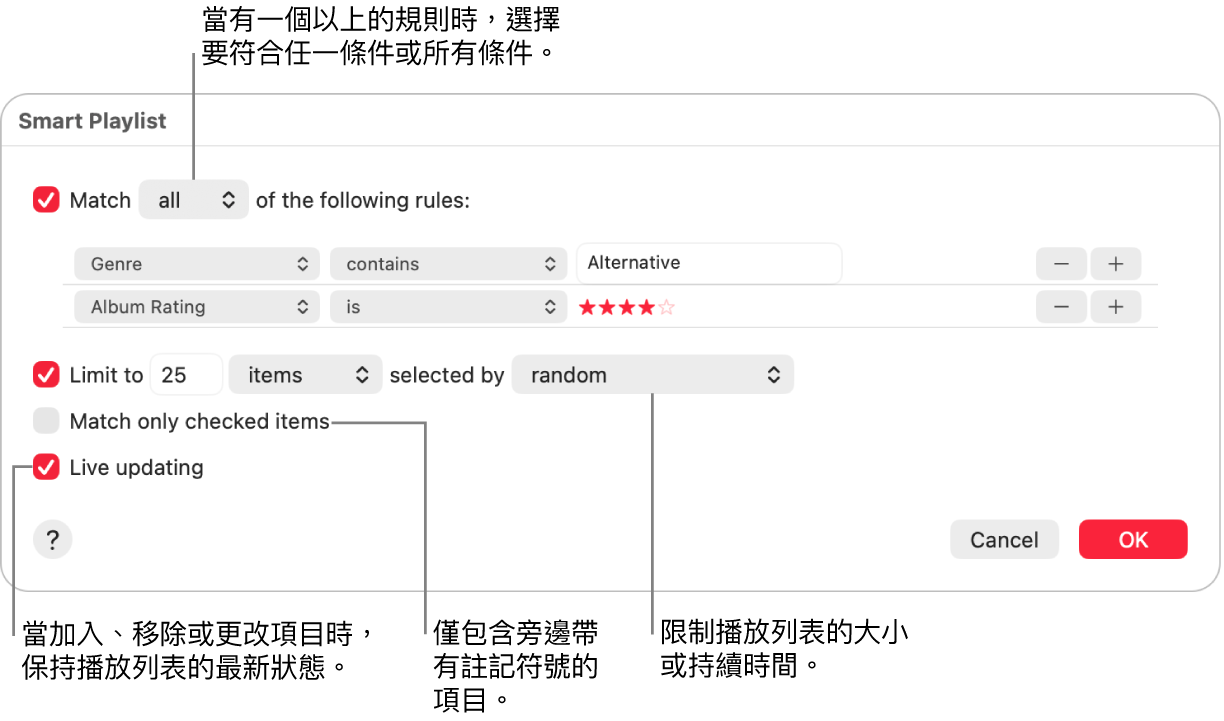Add a rule after Album Rating row
Image resolution: width=1224 pixels, height=721 pixels.
click(x=1116, y=307)
